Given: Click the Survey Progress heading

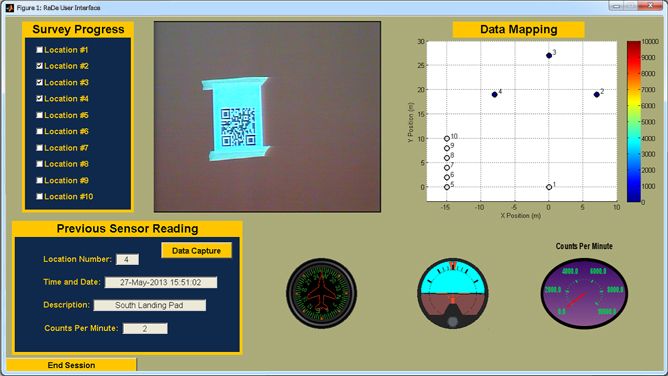Looking at the screenshot, I should coord(78,29).
